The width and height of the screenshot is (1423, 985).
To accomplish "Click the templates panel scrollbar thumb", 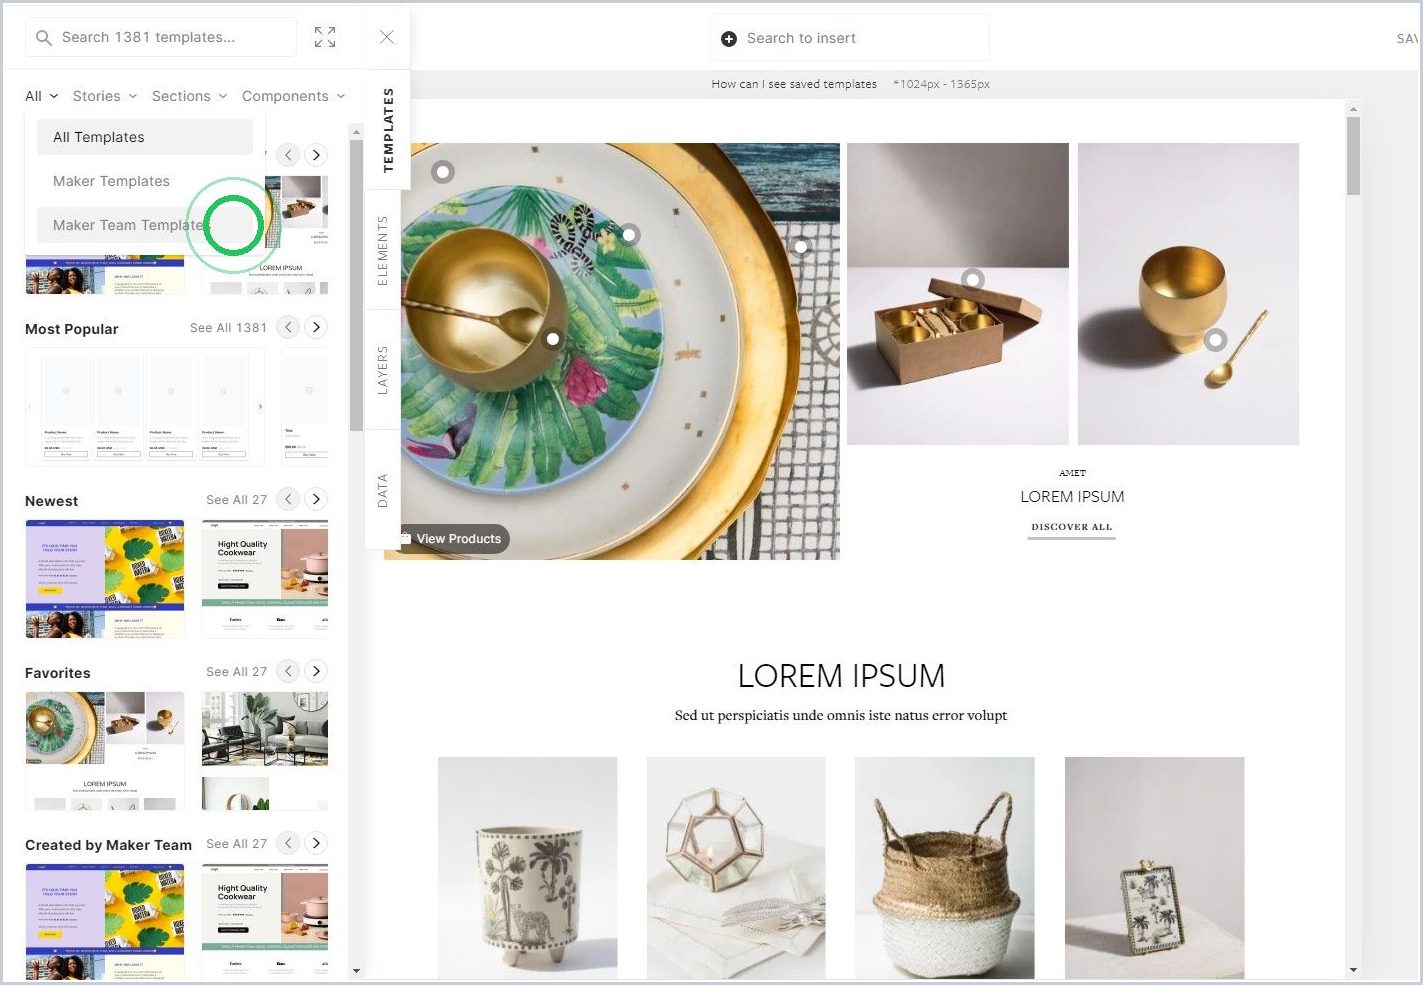I will click(x=355, y=285).
